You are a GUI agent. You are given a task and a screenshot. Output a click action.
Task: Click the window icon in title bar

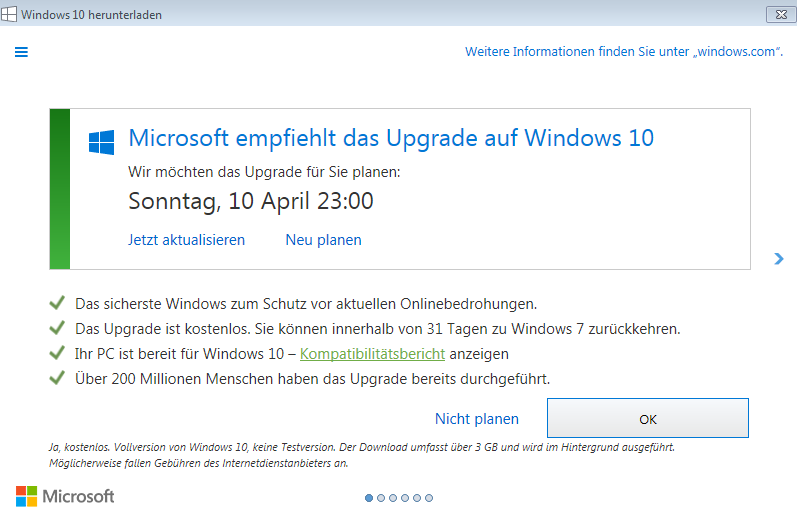(9, 14)
